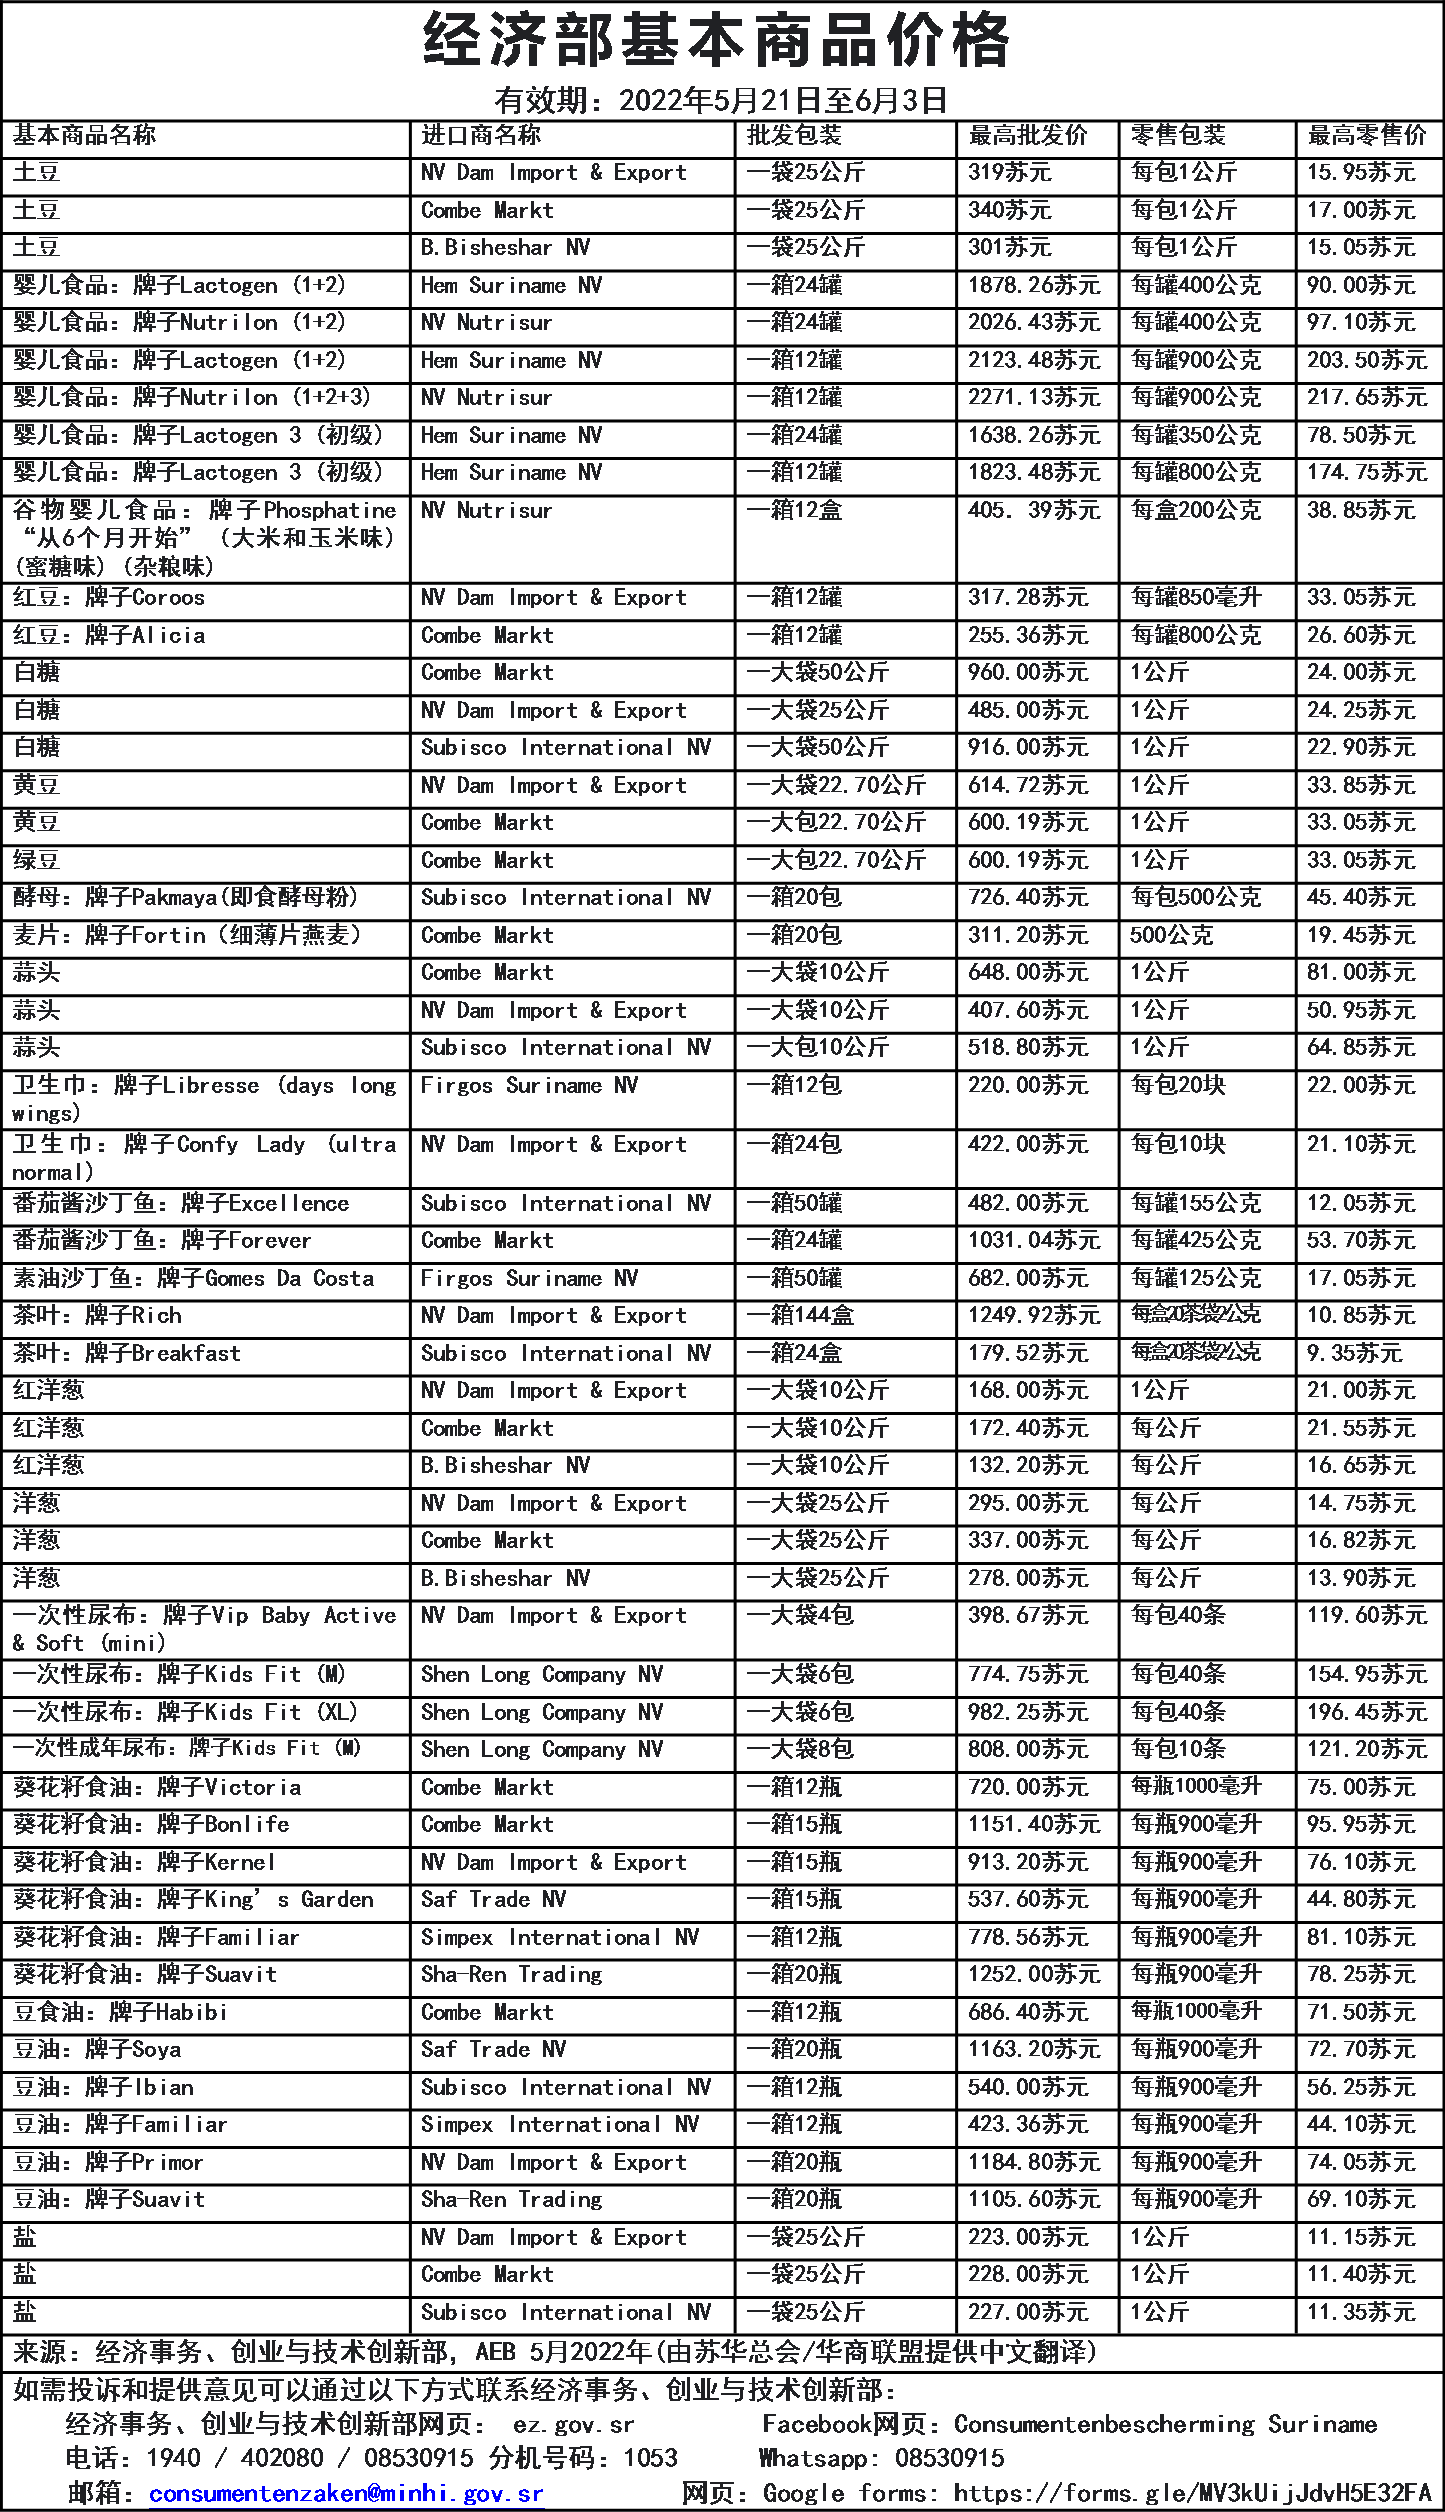Click the price cell 1878.26苏元

coord(1034,285)
